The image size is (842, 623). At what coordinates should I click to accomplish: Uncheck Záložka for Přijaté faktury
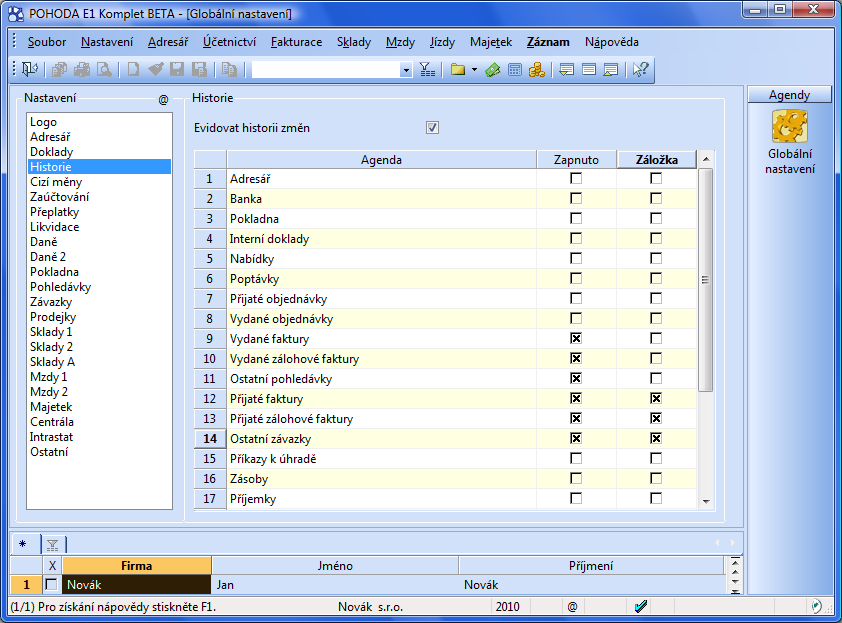656,398
